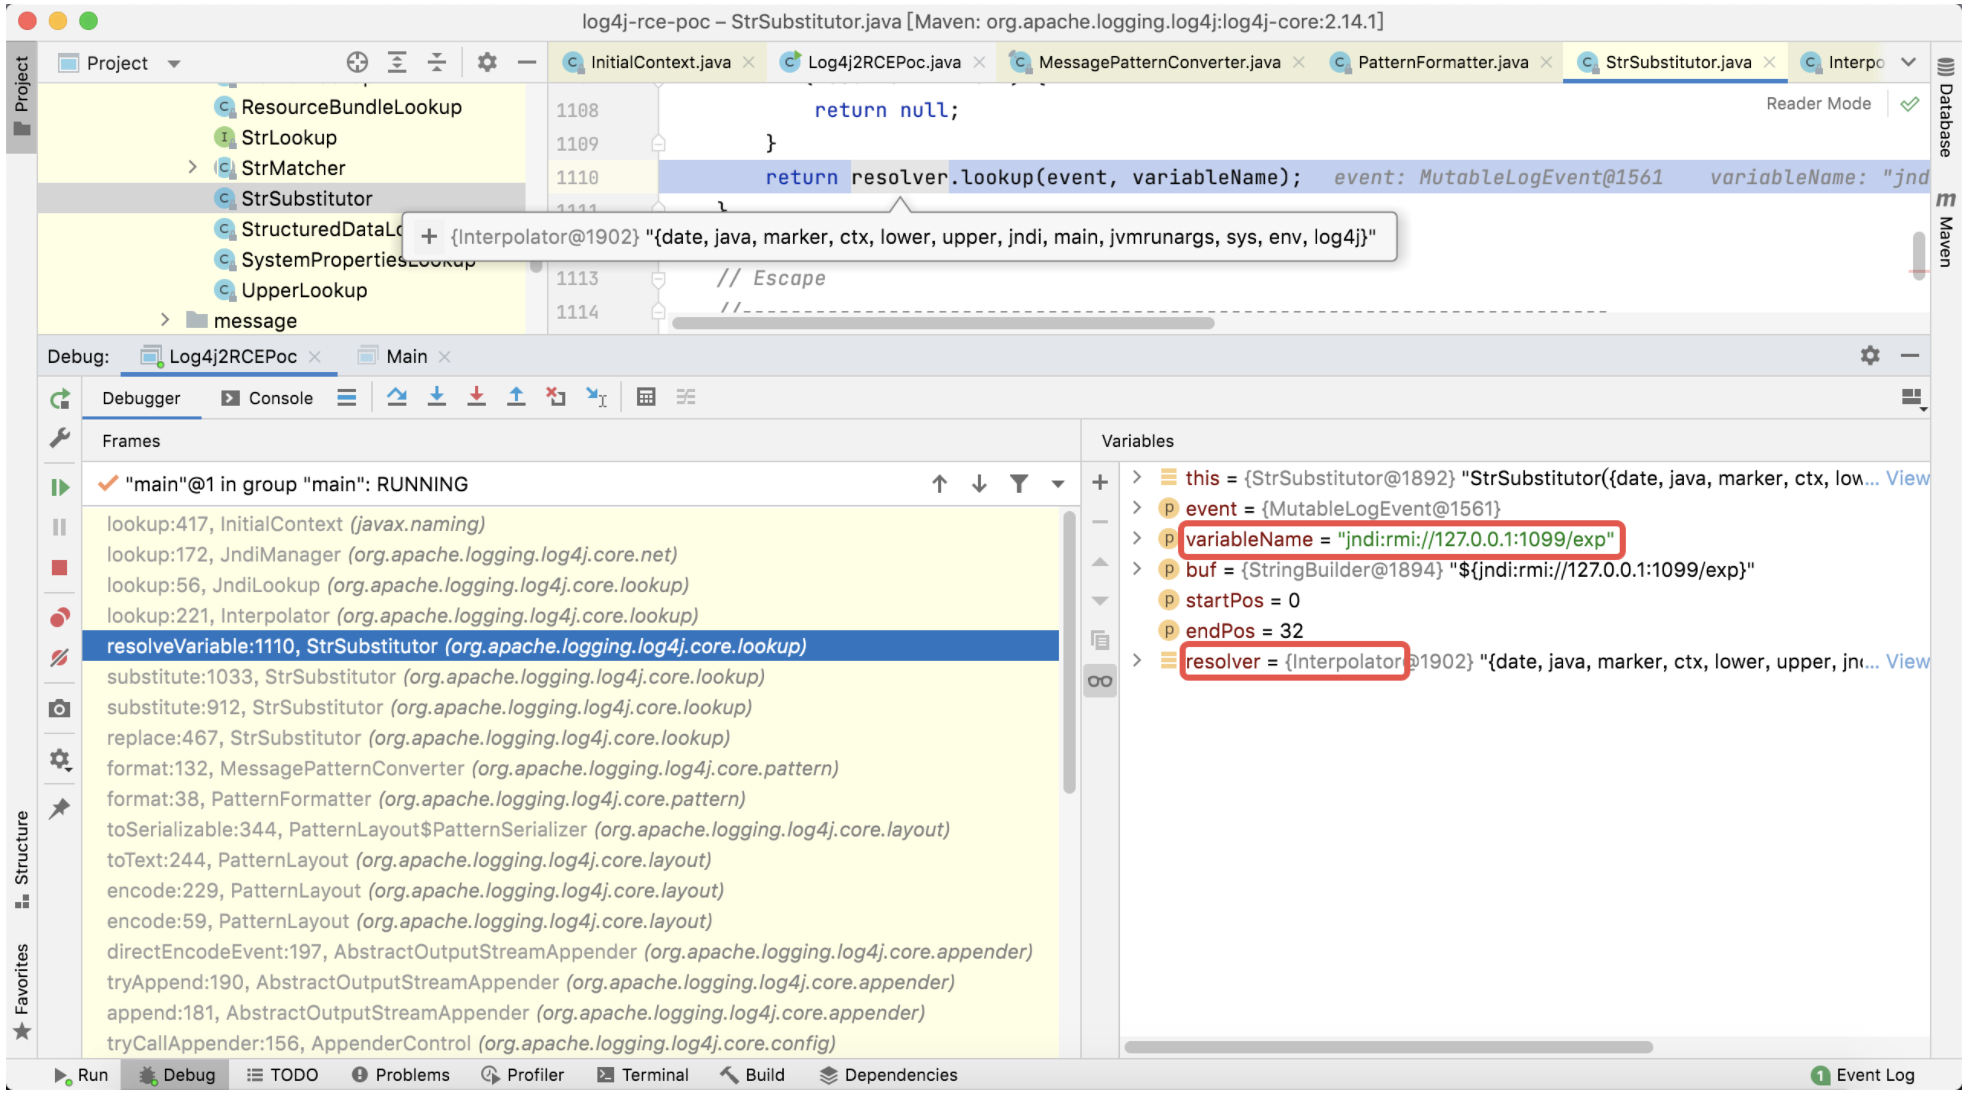Viewport: 1968px width, 1096px height.
Task: Click View link for resolver variable
Action: tap(1907, 661)
